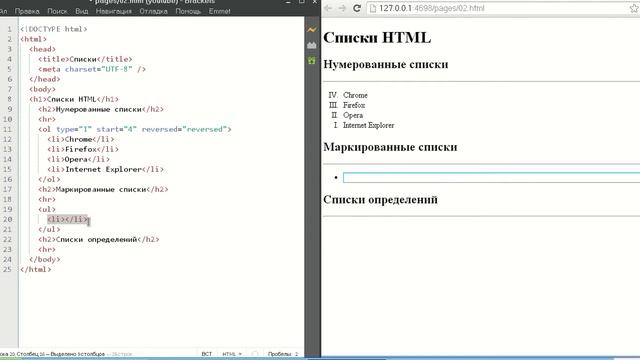The image size is (640, 360).
Task: Click the title tag line in code
Action: 85,59
